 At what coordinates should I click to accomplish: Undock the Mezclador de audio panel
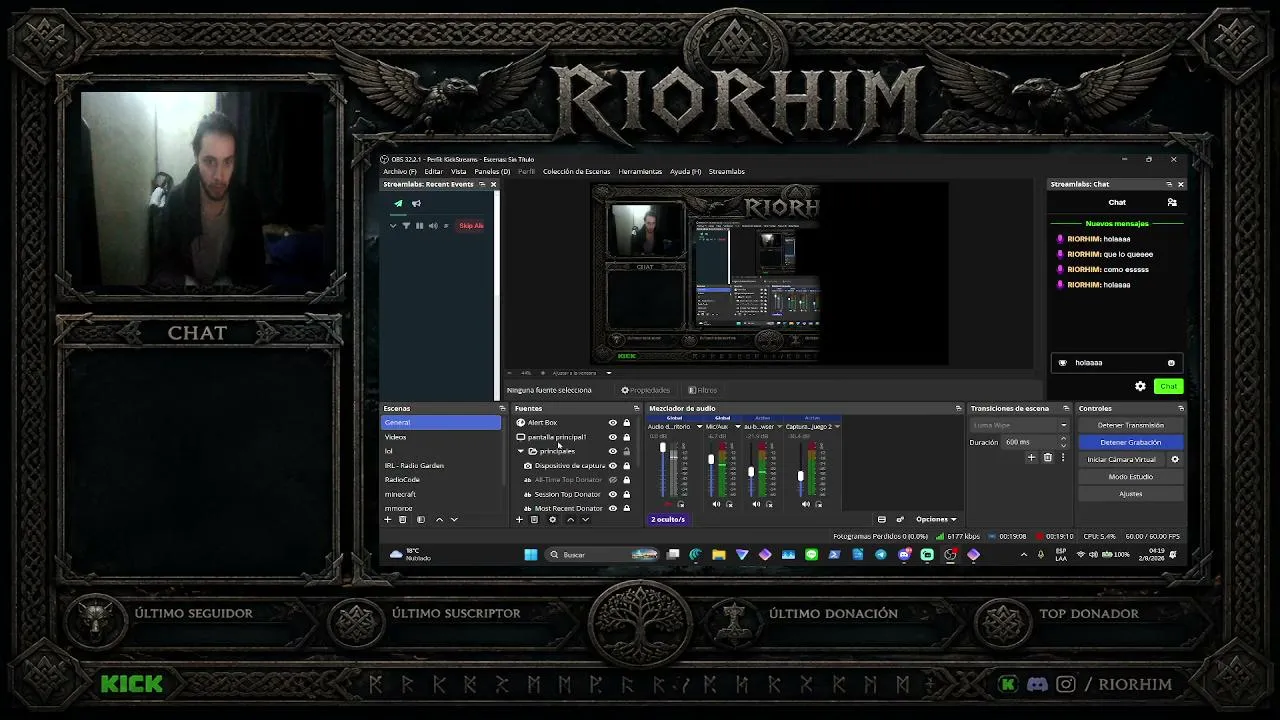pos(958,408)
